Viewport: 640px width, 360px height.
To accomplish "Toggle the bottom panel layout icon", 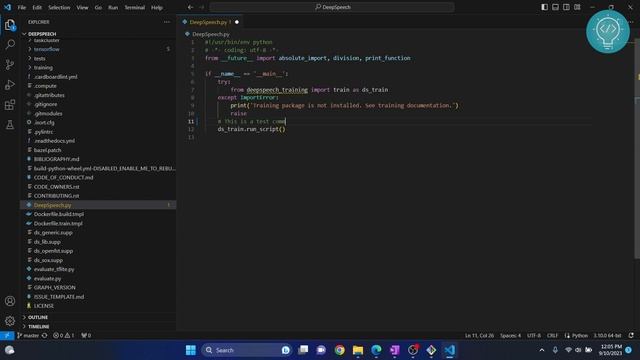I will (556, 7).
